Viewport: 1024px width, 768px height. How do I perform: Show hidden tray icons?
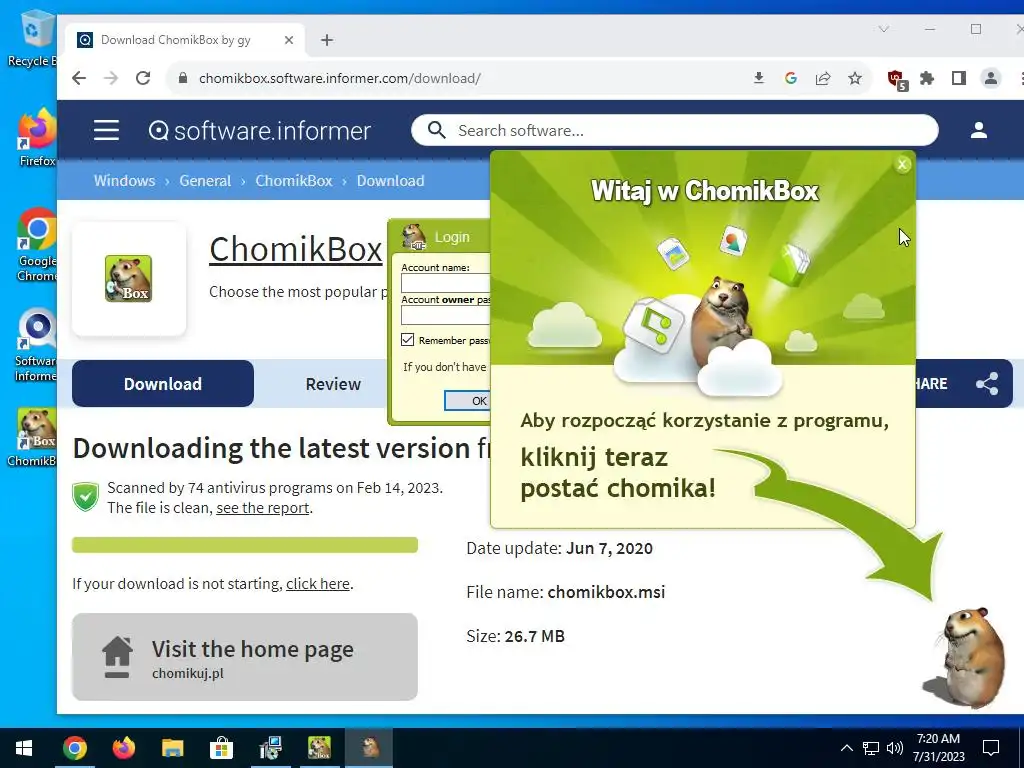846,748
